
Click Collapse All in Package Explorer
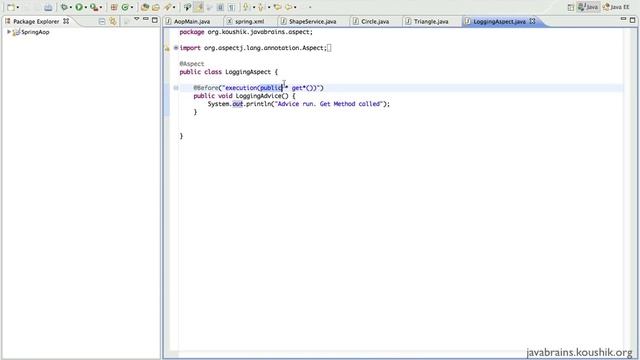[x=102, y=21]
